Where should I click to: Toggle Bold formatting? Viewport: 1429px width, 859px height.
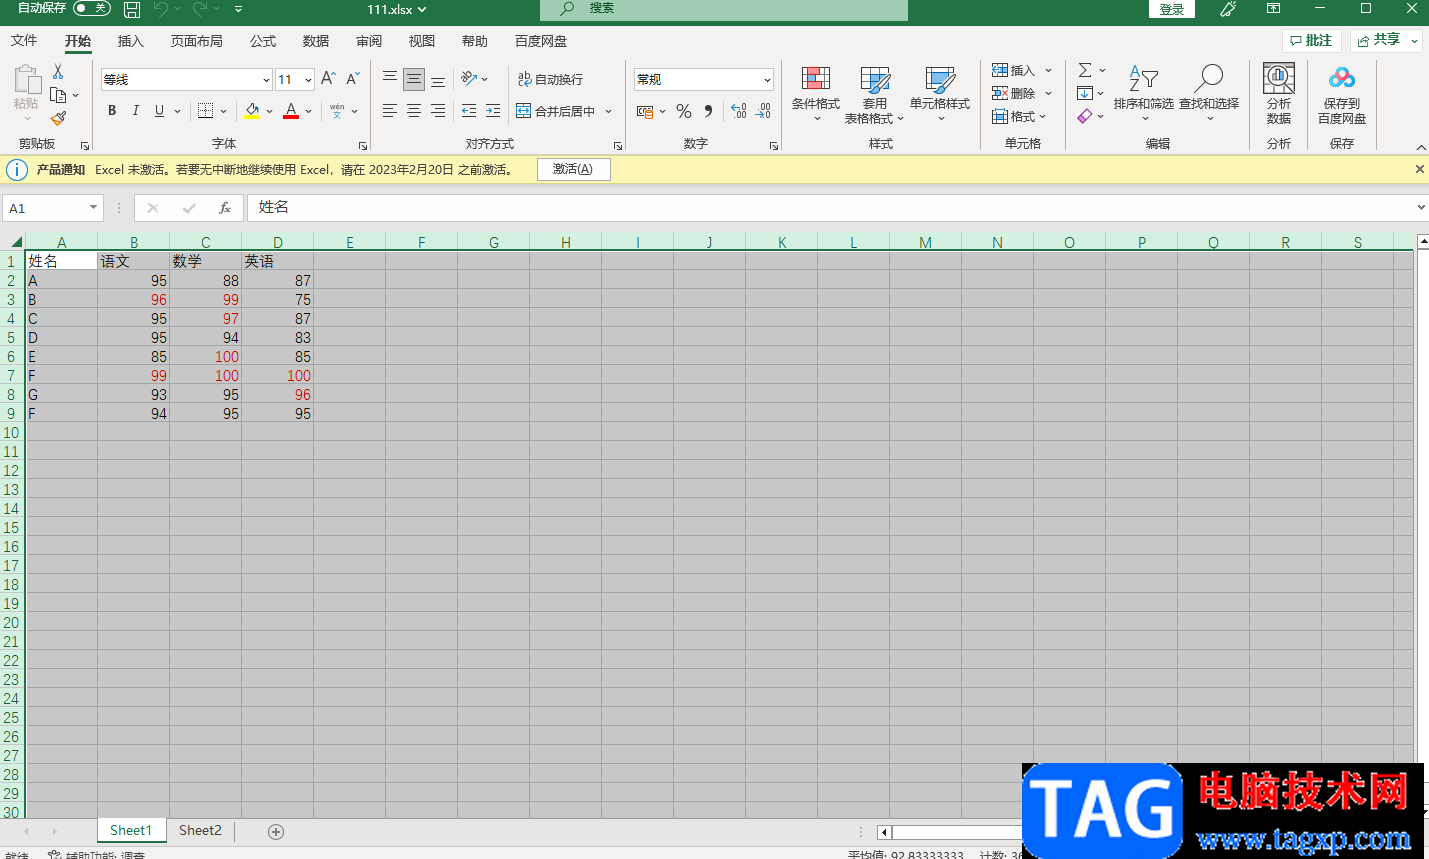(112, 111)
